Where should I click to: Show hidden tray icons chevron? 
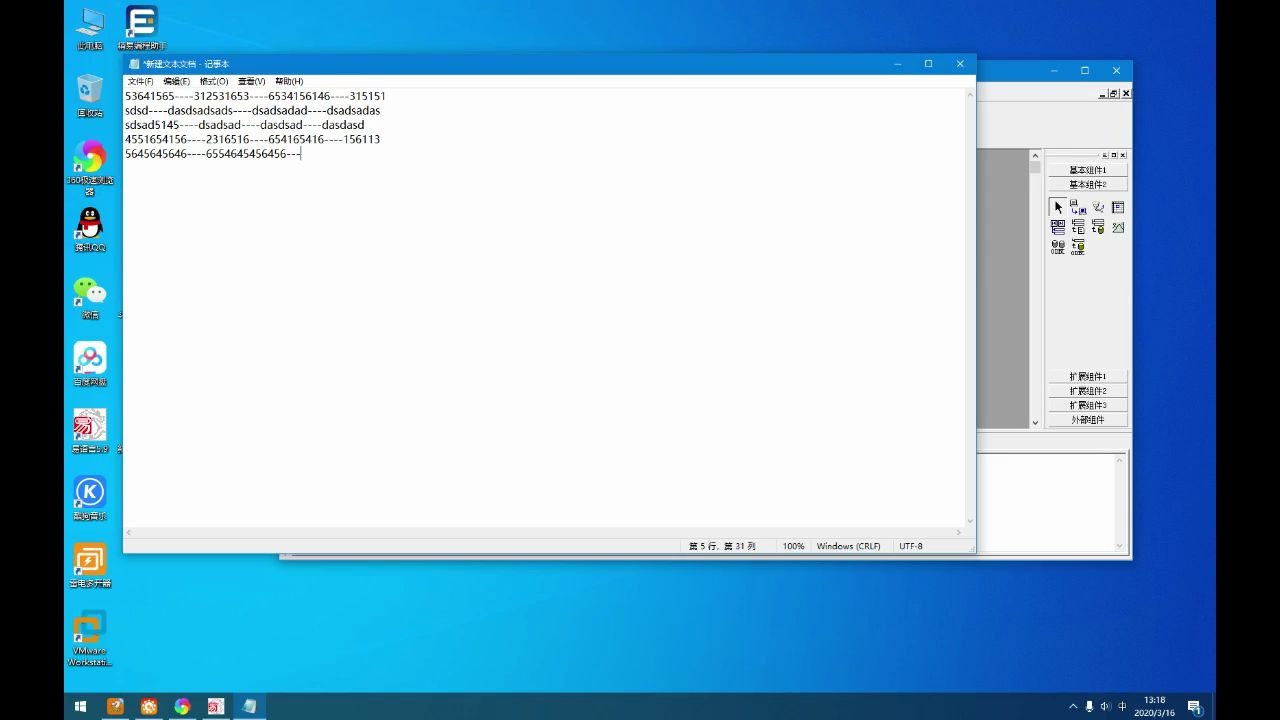point(1074,707)
